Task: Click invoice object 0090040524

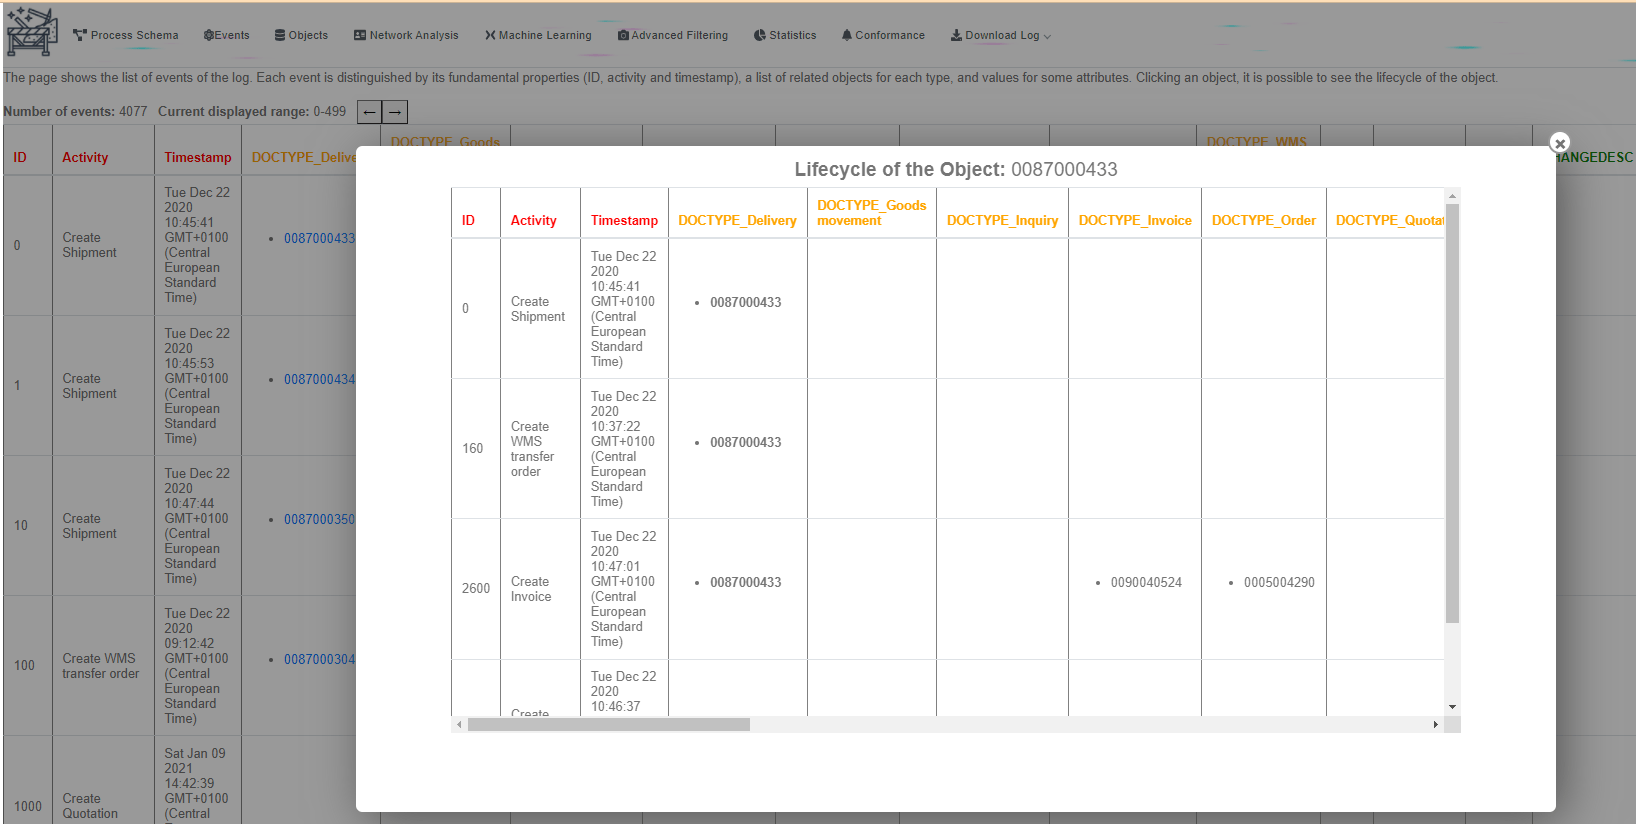Action: pos(1146,582)
